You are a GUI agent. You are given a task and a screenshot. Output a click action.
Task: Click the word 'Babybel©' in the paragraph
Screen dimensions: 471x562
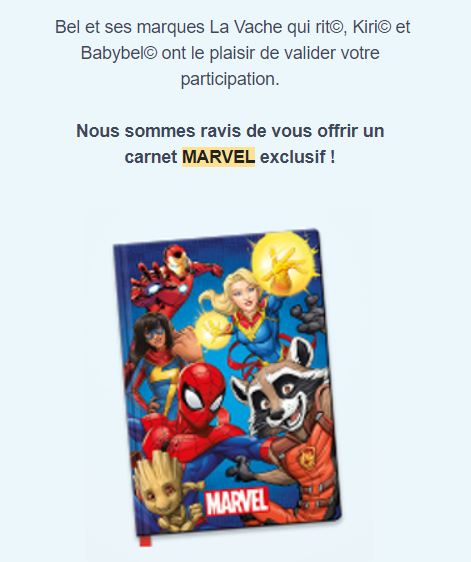(x=119, y=53)
